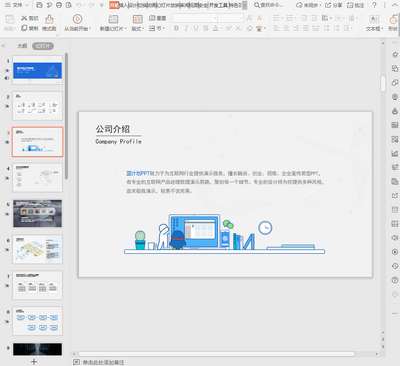Toggle left text alignment
The width and height of the screenshot is (400, 366).
276,28
